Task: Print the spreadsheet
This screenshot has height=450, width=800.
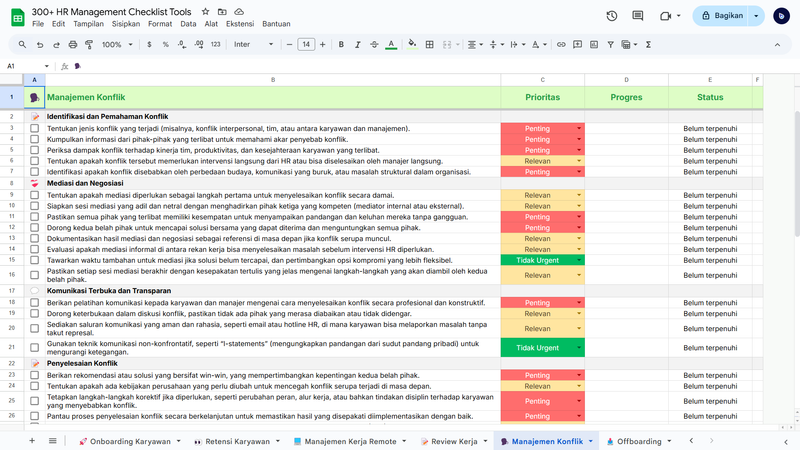Action: pos(73,45)
